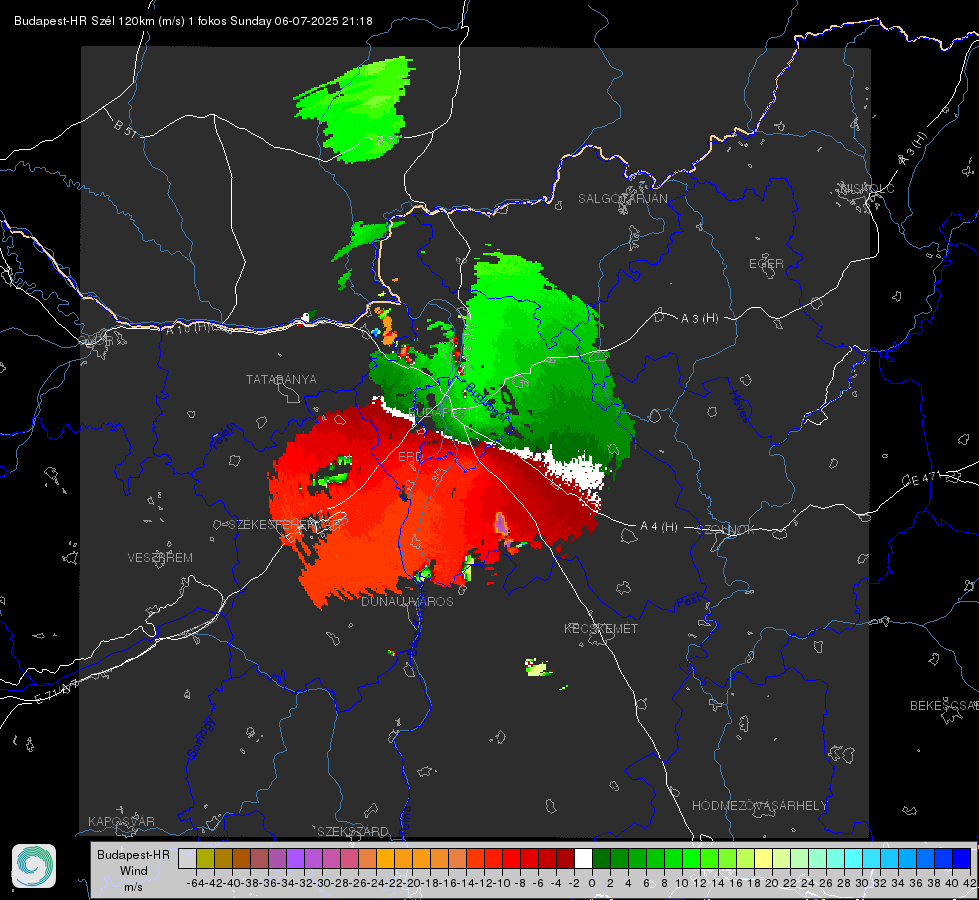Click the swirl weather service logo

coord(34,866)
